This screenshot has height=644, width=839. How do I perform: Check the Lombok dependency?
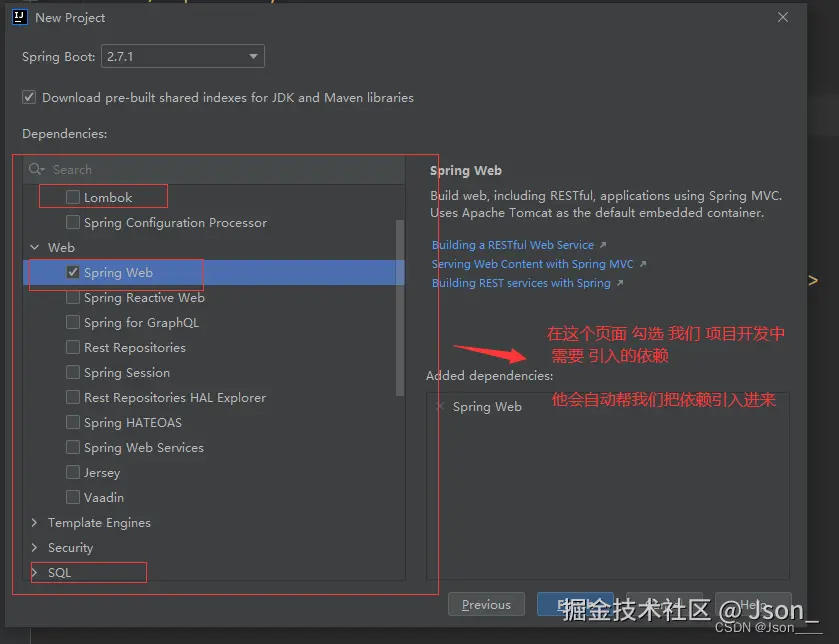[73, 197]
